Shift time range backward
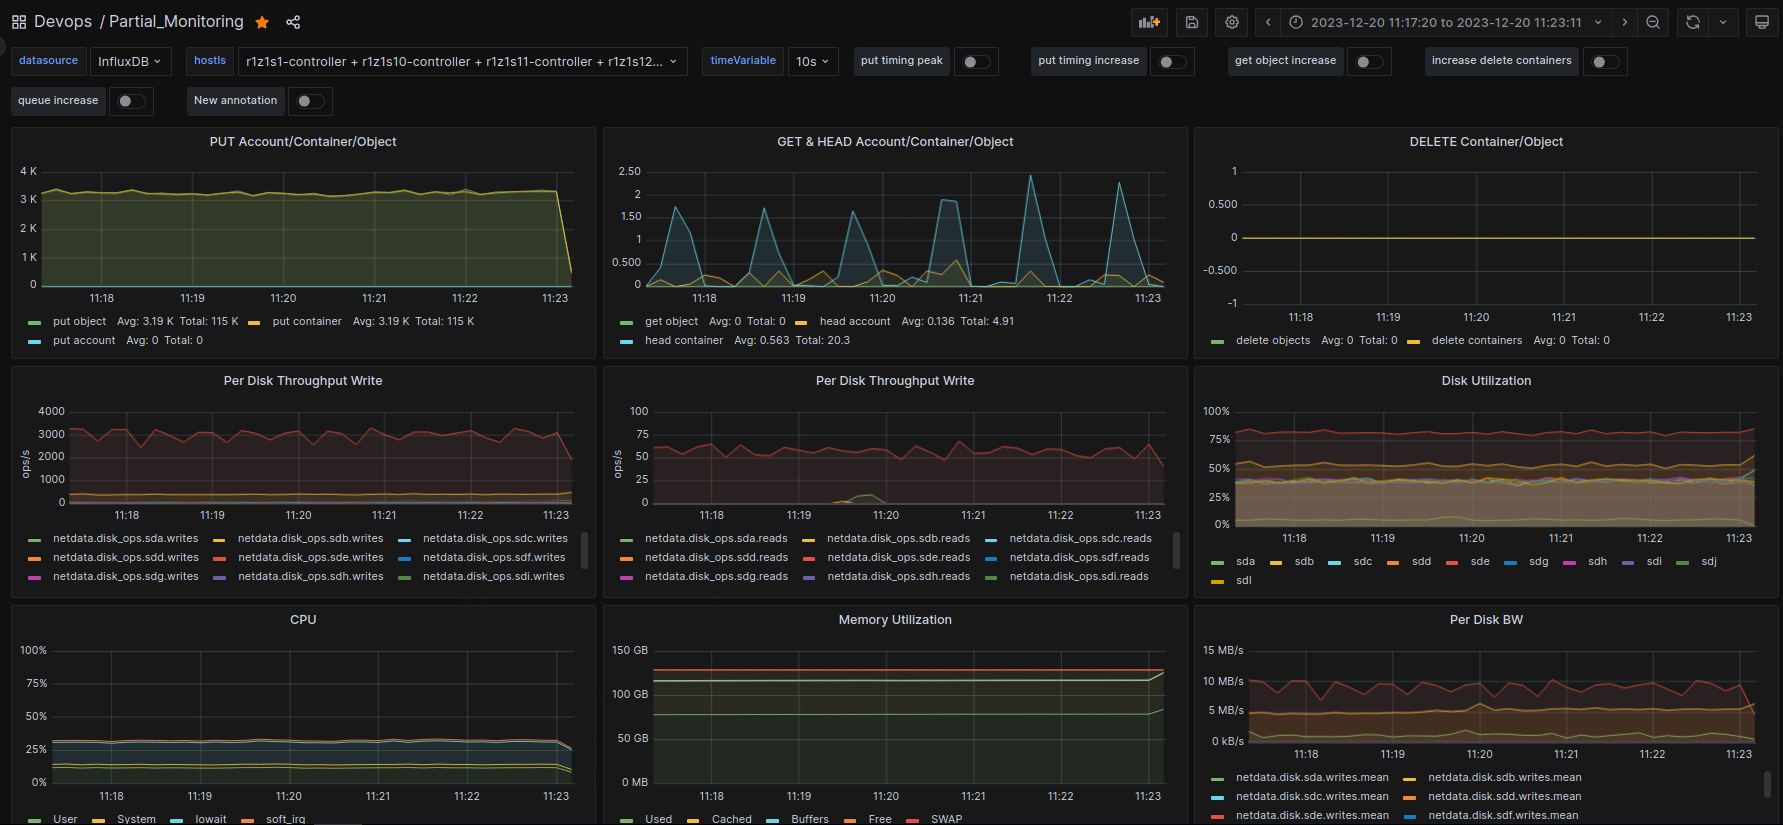The image size is (1783, 825). click(x=1268, y=22)
